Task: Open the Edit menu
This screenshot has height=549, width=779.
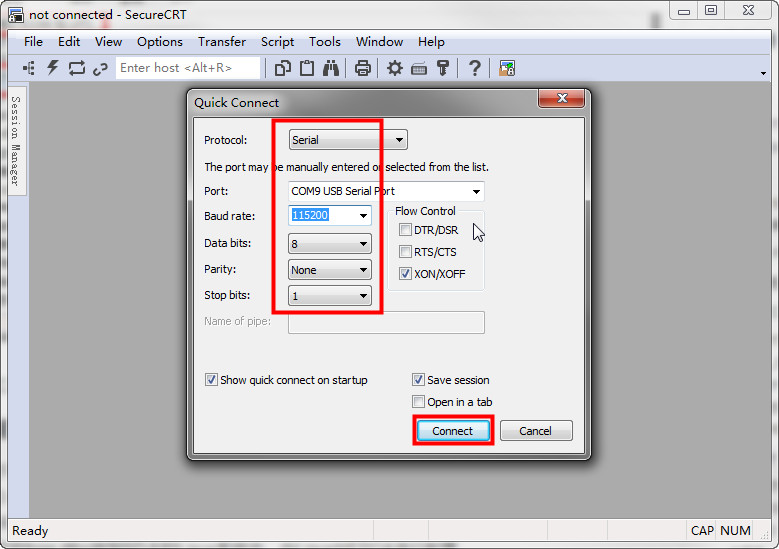Action: click(x=69, y=42)
